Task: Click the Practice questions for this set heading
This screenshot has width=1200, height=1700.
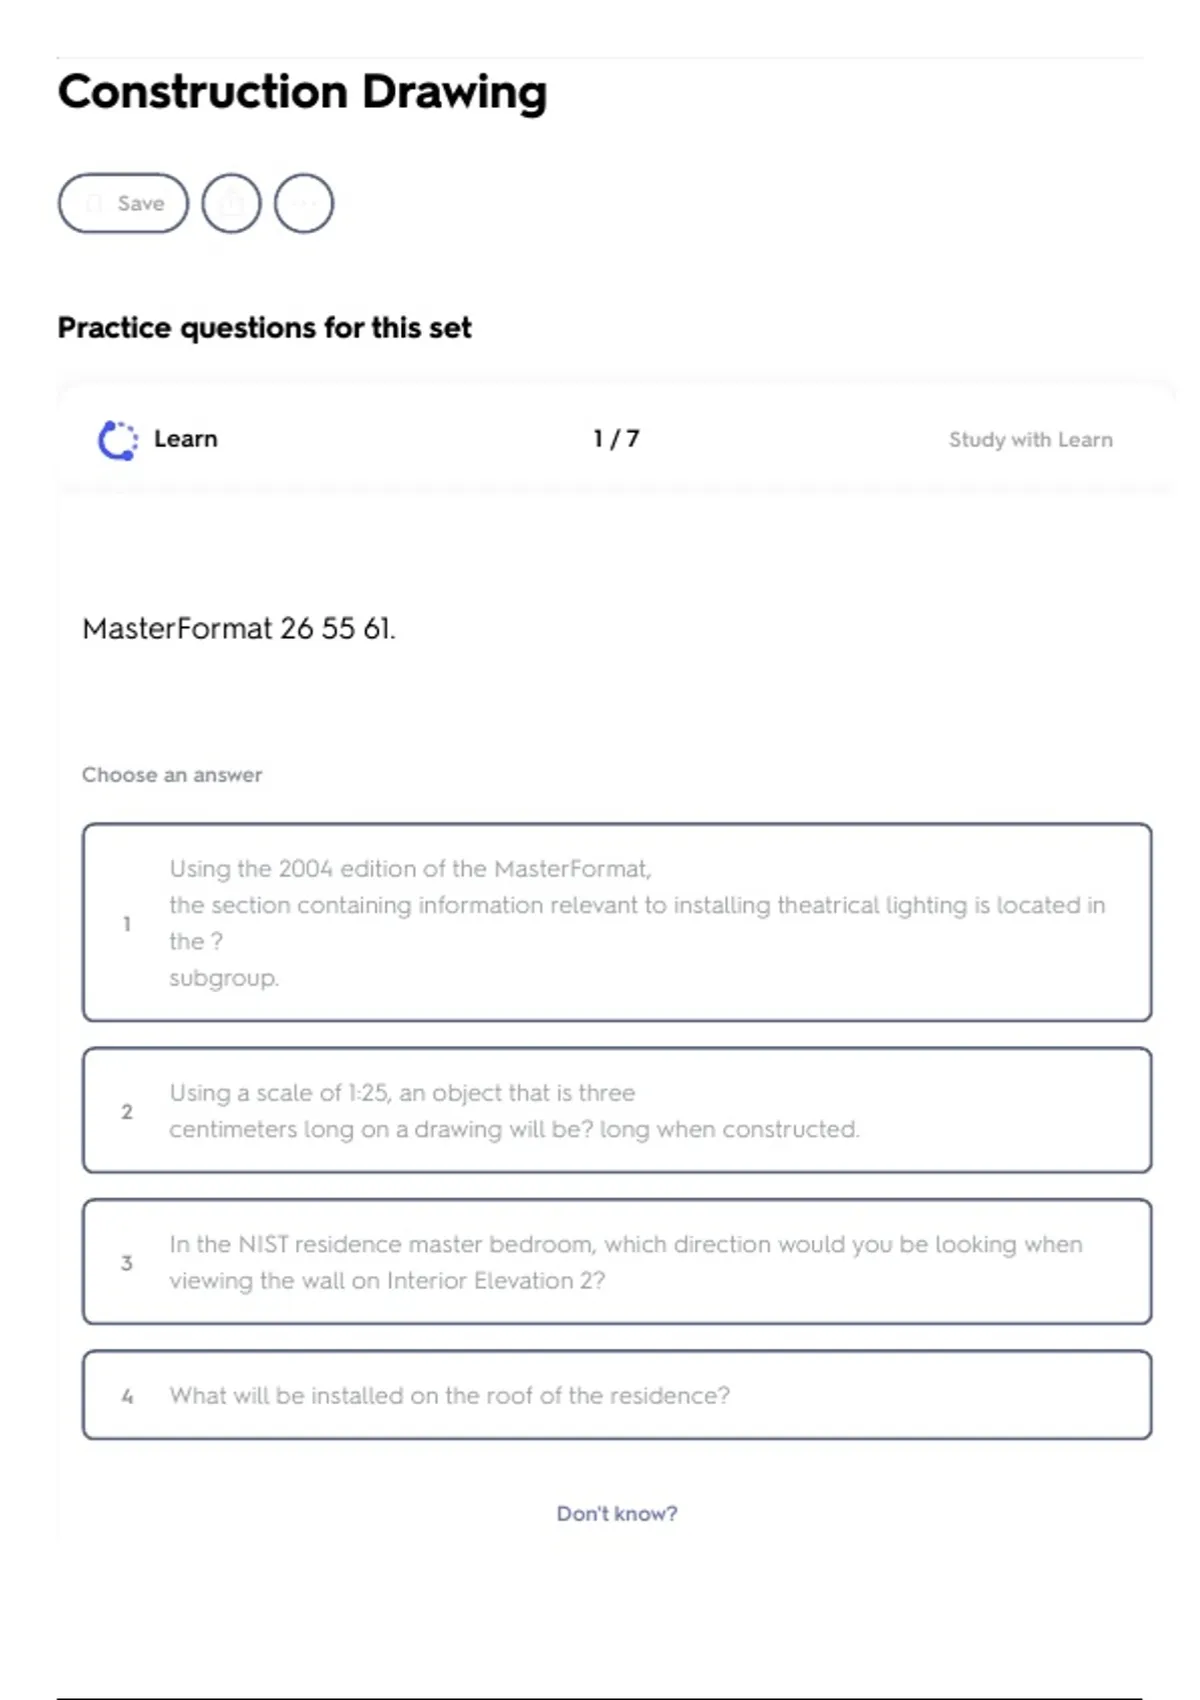Action: [x=264, y=328]
